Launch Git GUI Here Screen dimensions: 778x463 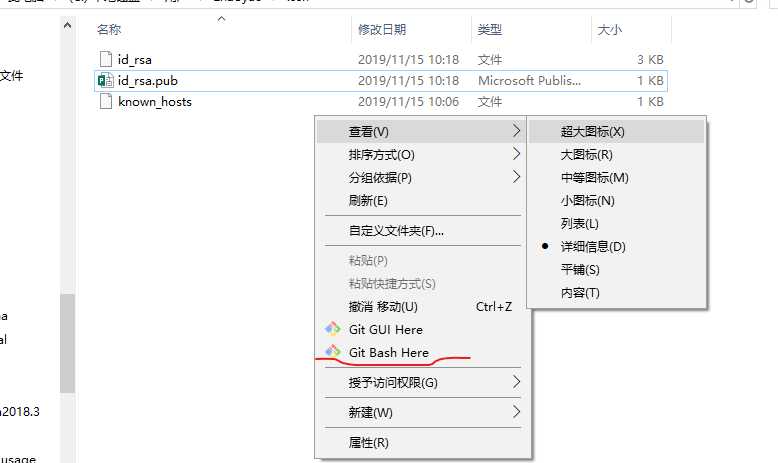(421, 329)
